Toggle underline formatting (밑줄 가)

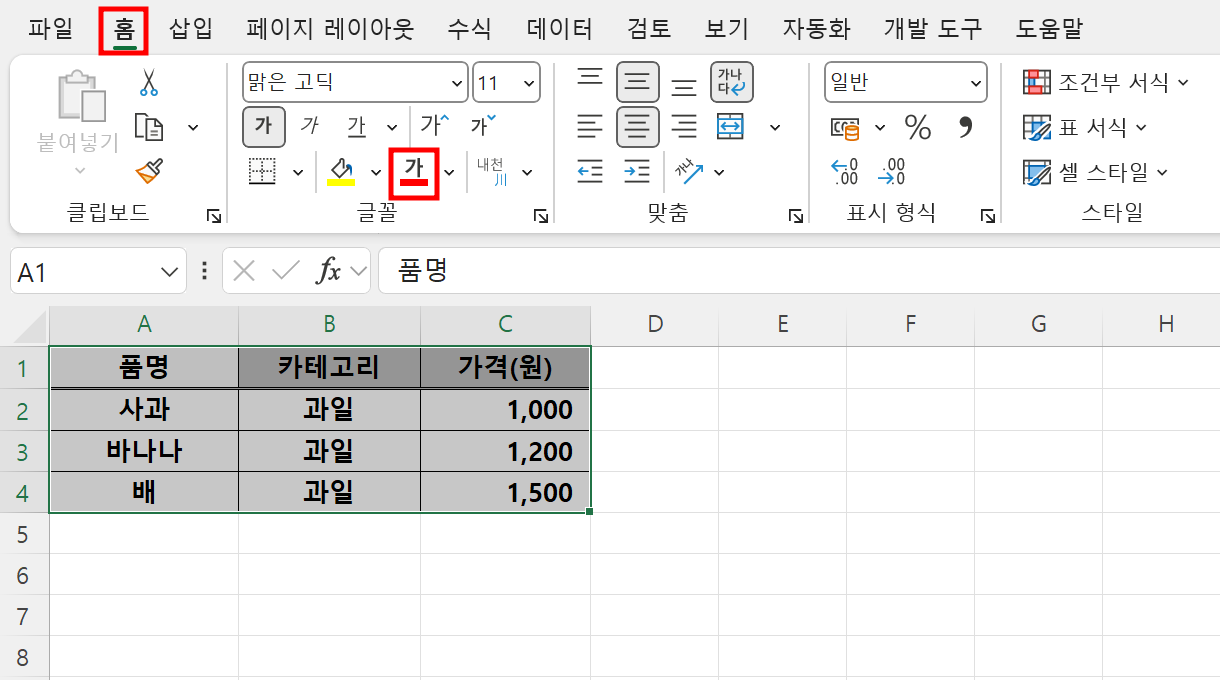pos(357,127)
